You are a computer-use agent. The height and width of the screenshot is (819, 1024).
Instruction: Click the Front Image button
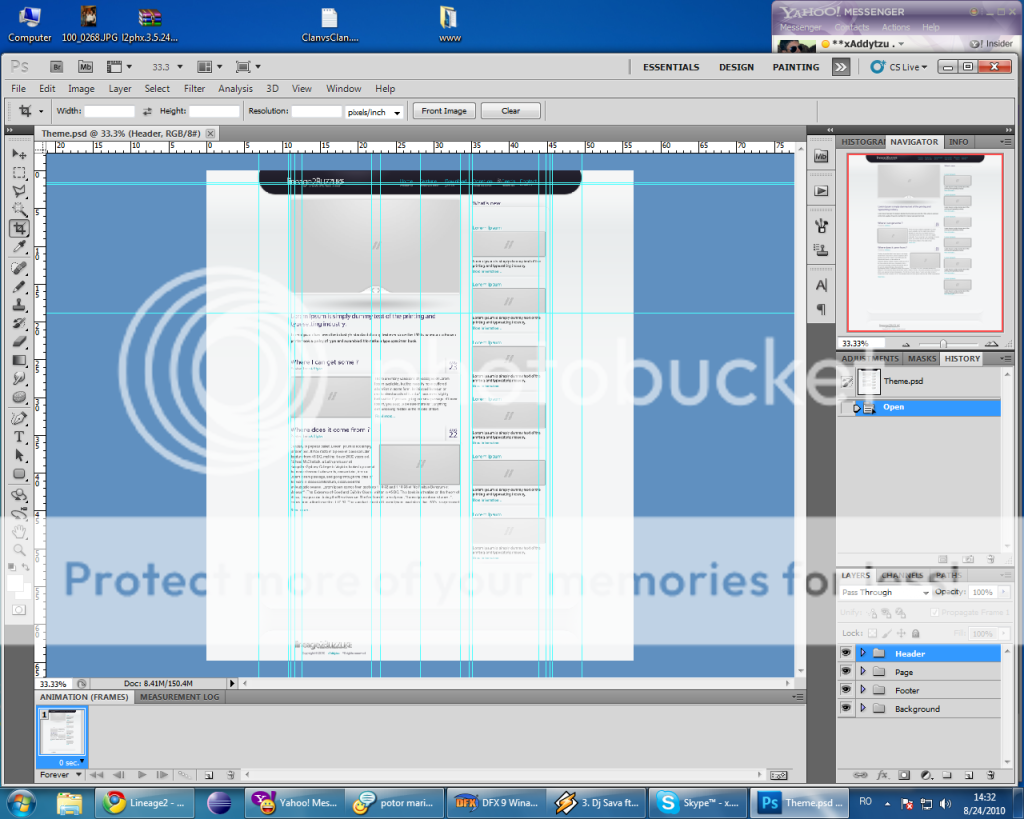[x=443, y=111]
